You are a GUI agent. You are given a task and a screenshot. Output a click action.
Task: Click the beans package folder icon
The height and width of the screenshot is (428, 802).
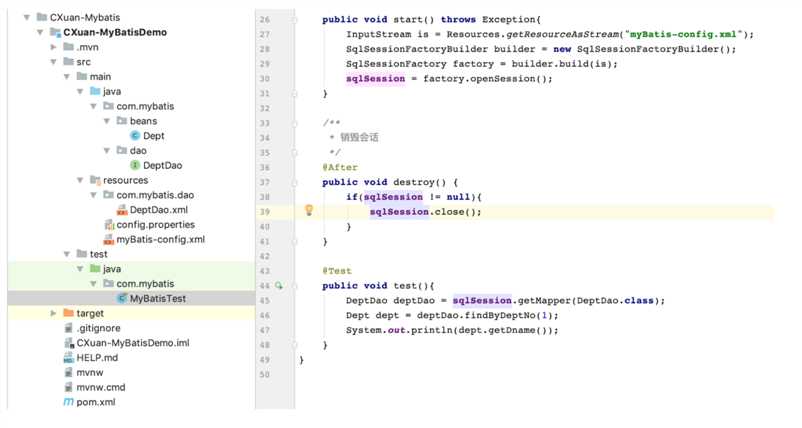[122, 121]
